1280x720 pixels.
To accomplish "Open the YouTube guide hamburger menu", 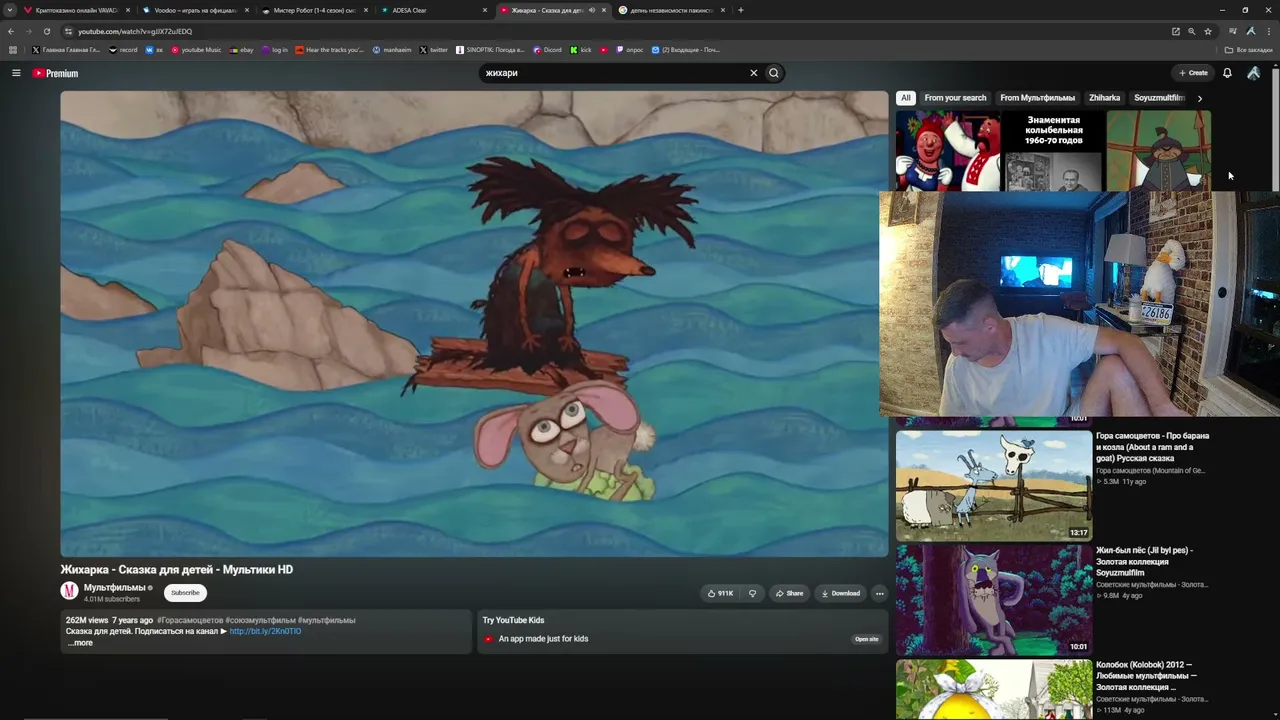I will point(16,73).
